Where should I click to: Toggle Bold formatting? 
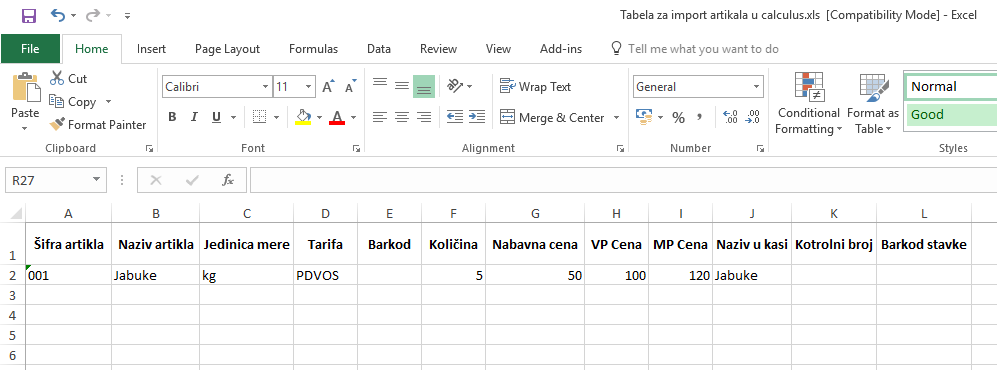[x=172, y=118]
